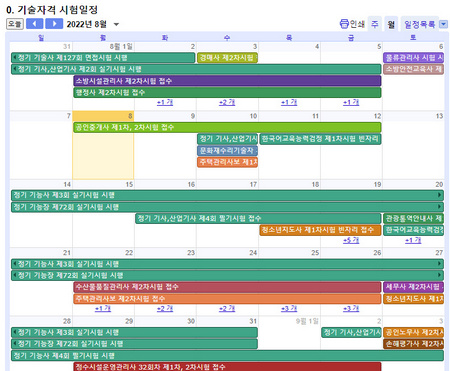This screenshot has width=450, height=371.
Task: Open 정기 기능장 제72회 실기시험 시행 in August 28 week
Action: (134, 344)
